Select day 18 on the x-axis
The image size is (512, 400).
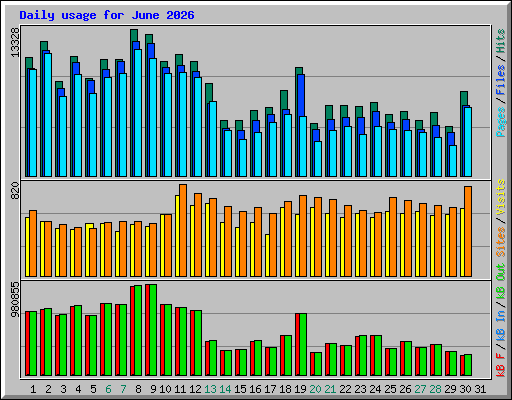[x=285, y=389]
